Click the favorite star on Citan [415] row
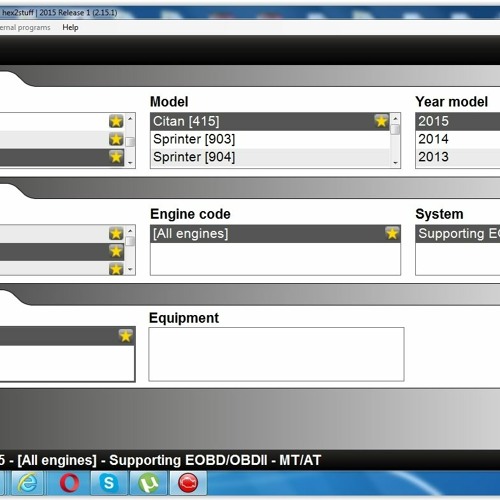This screenshot has height=500, width=500. click(381, 121)
